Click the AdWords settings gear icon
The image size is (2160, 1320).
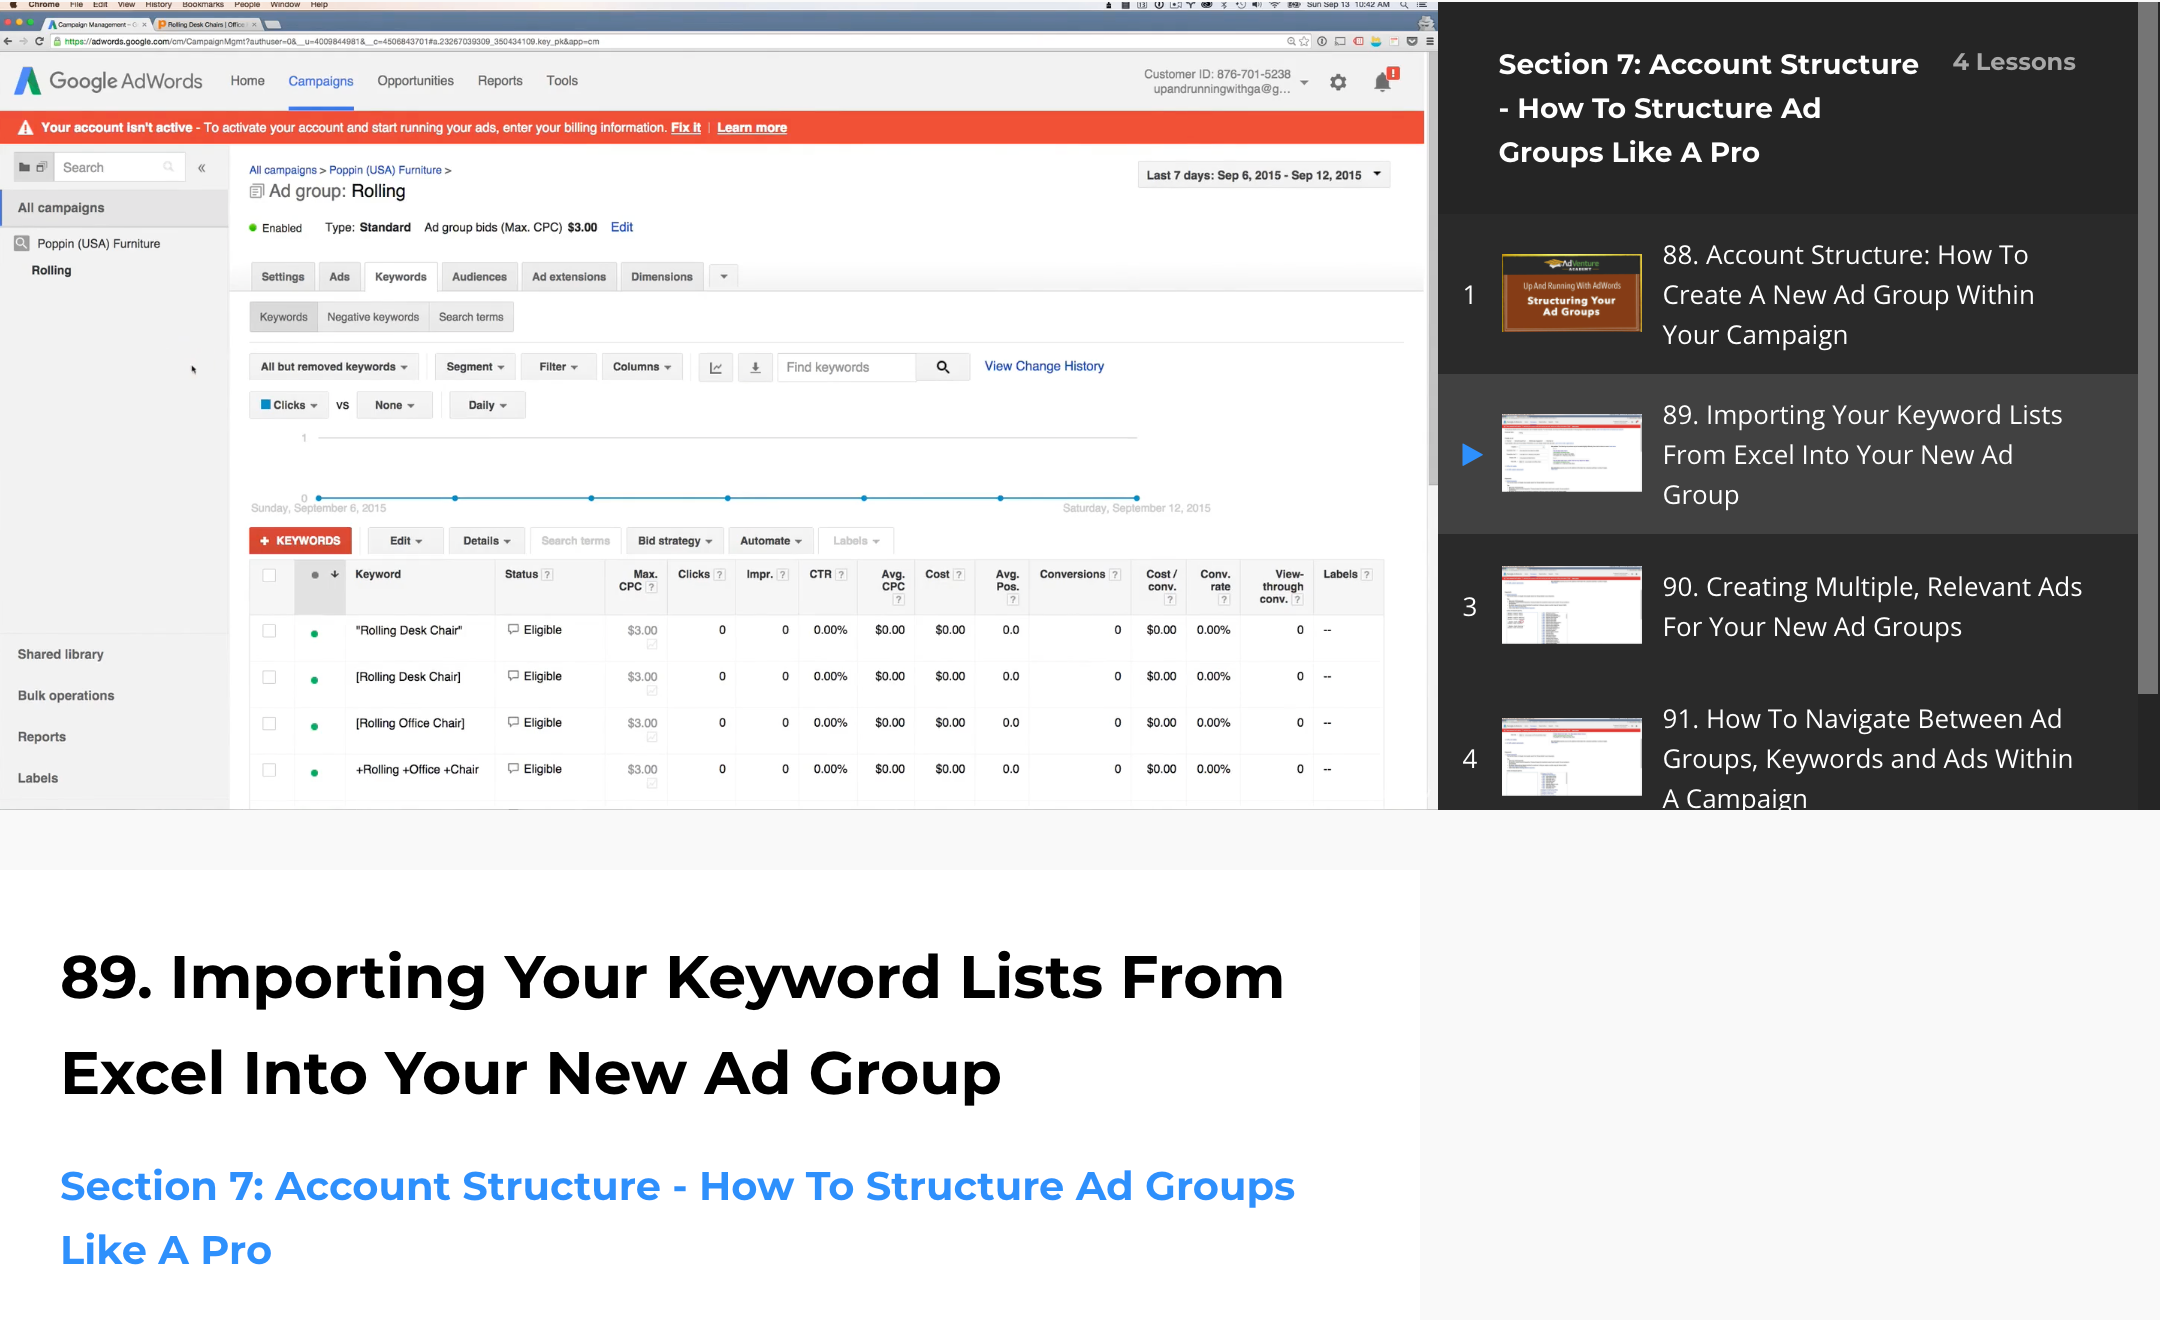tap(1338, 82)
